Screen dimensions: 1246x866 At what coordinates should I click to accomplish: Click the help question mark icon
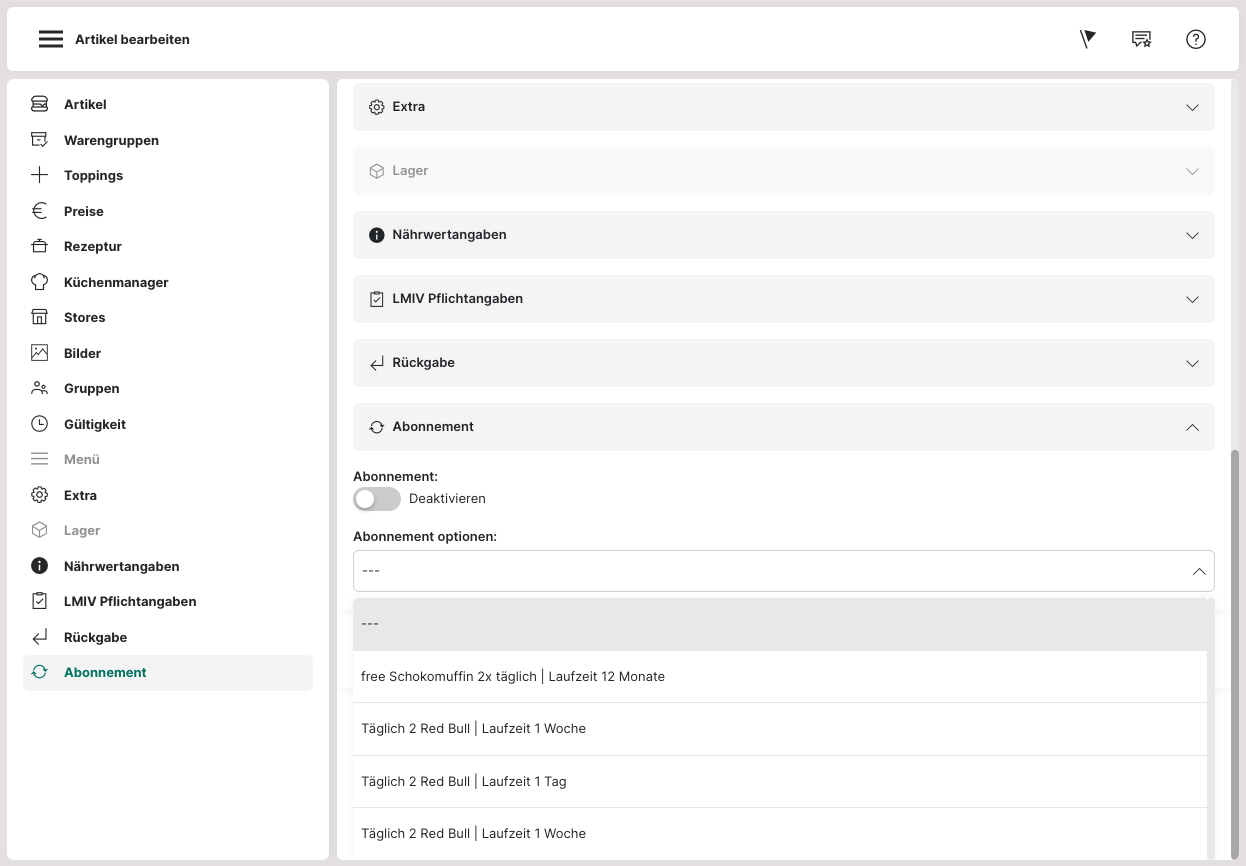click(x=1196, y=39)
